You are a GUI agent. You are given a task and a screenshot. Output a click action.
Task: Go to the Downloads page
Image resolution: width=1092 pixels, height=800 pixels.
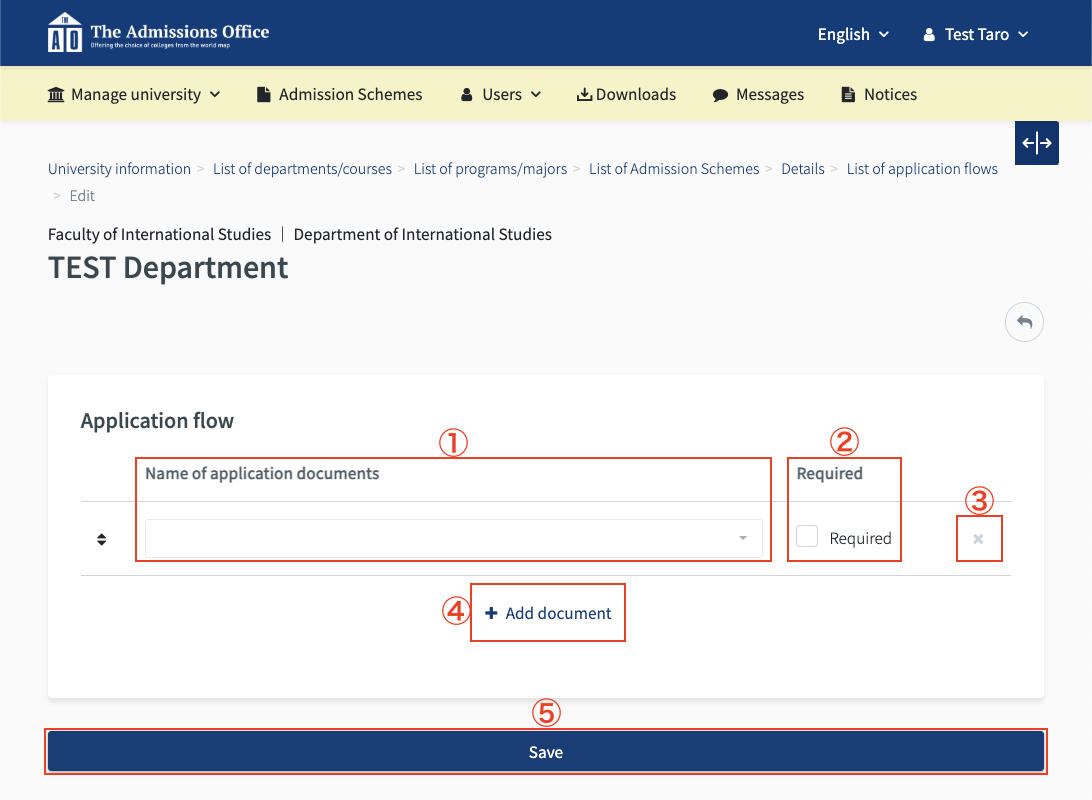point(626,94)
